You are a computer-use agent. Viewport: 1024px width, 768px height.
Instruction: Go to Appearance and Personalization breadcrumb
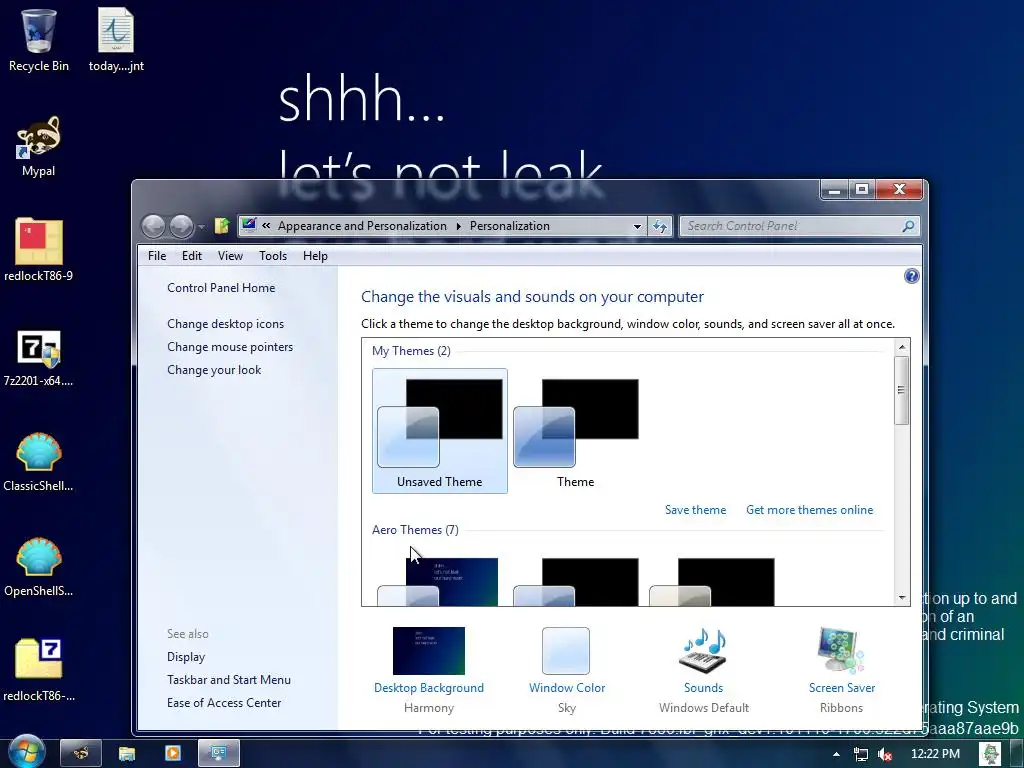362,226
